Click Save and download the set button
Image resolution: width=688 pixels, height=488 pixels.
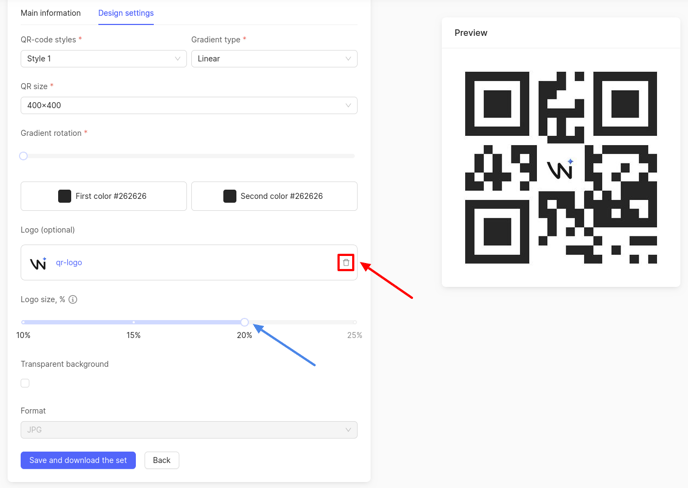[78, 460]
